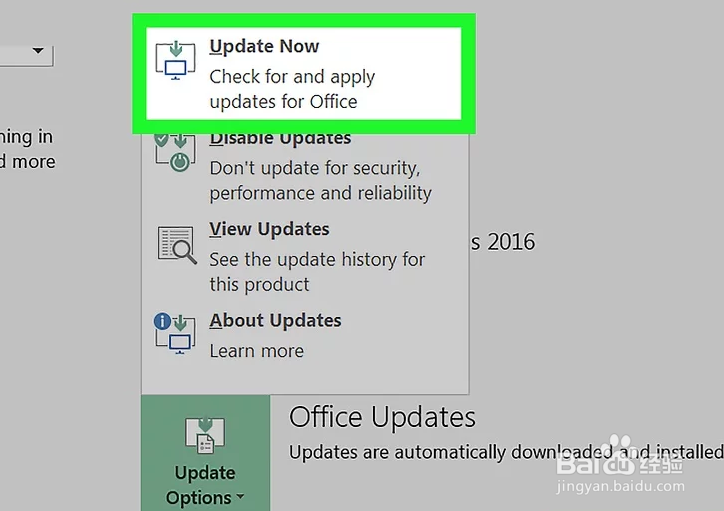Screen dimensions: 724x511
Task: Select Update Now menu entry
Action: click(x=303, y=73)
